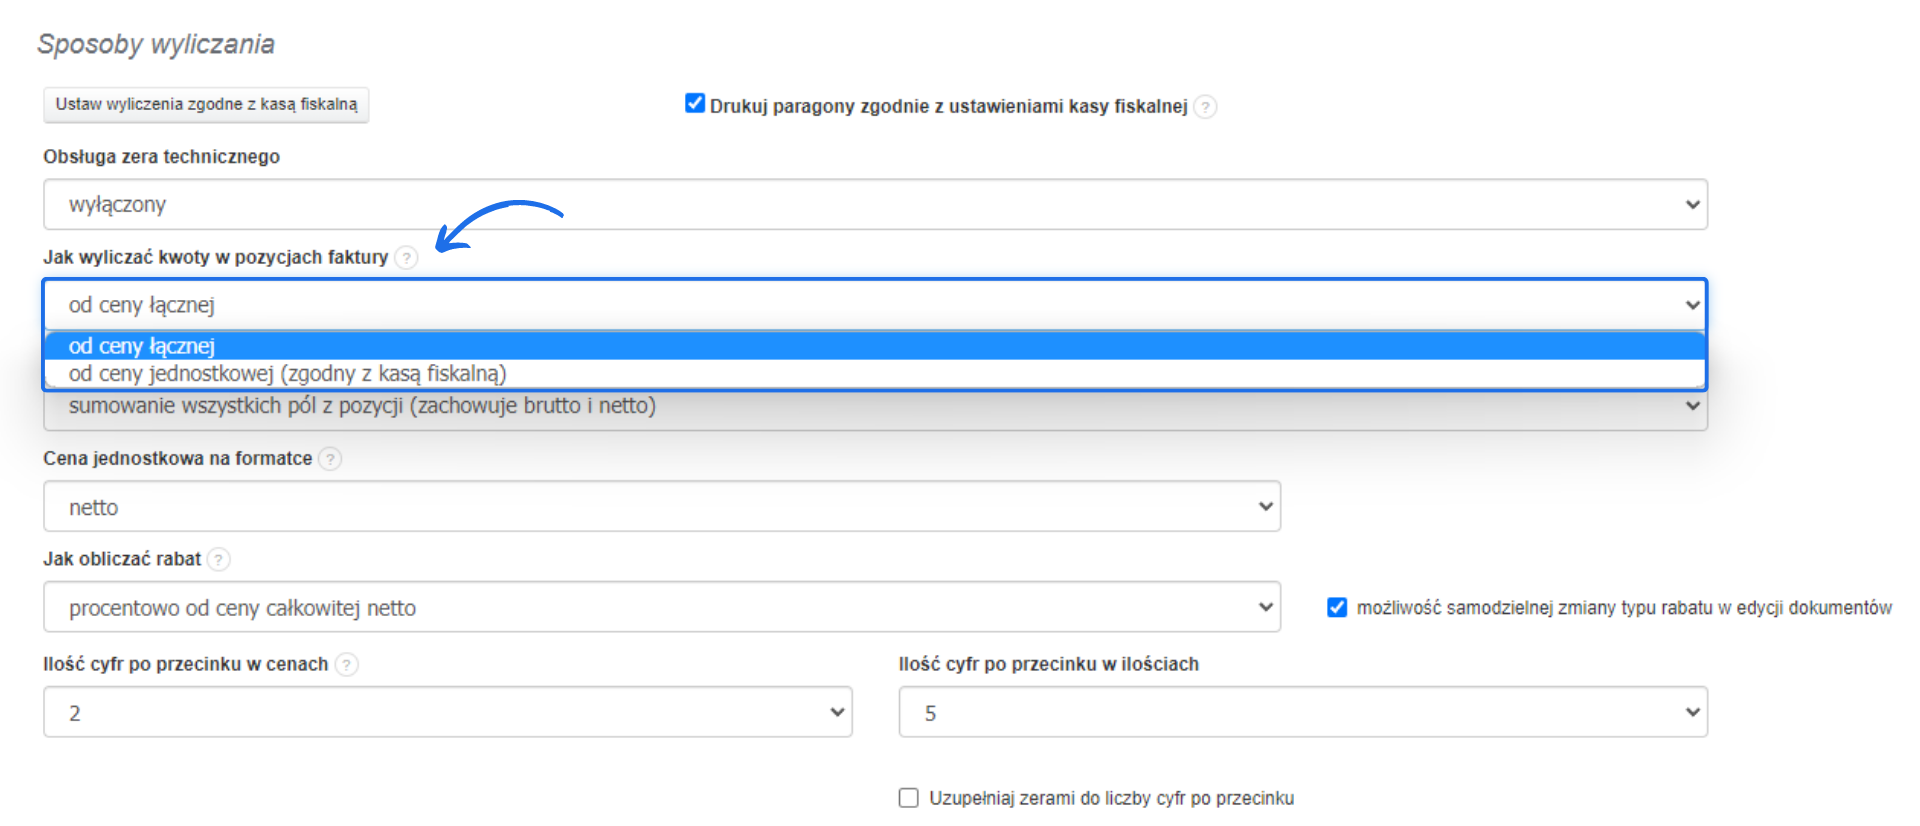Collapse the open 'od ceny łącznej' select box
This screenshot has height=826, width=1920.
coord(875,305)
